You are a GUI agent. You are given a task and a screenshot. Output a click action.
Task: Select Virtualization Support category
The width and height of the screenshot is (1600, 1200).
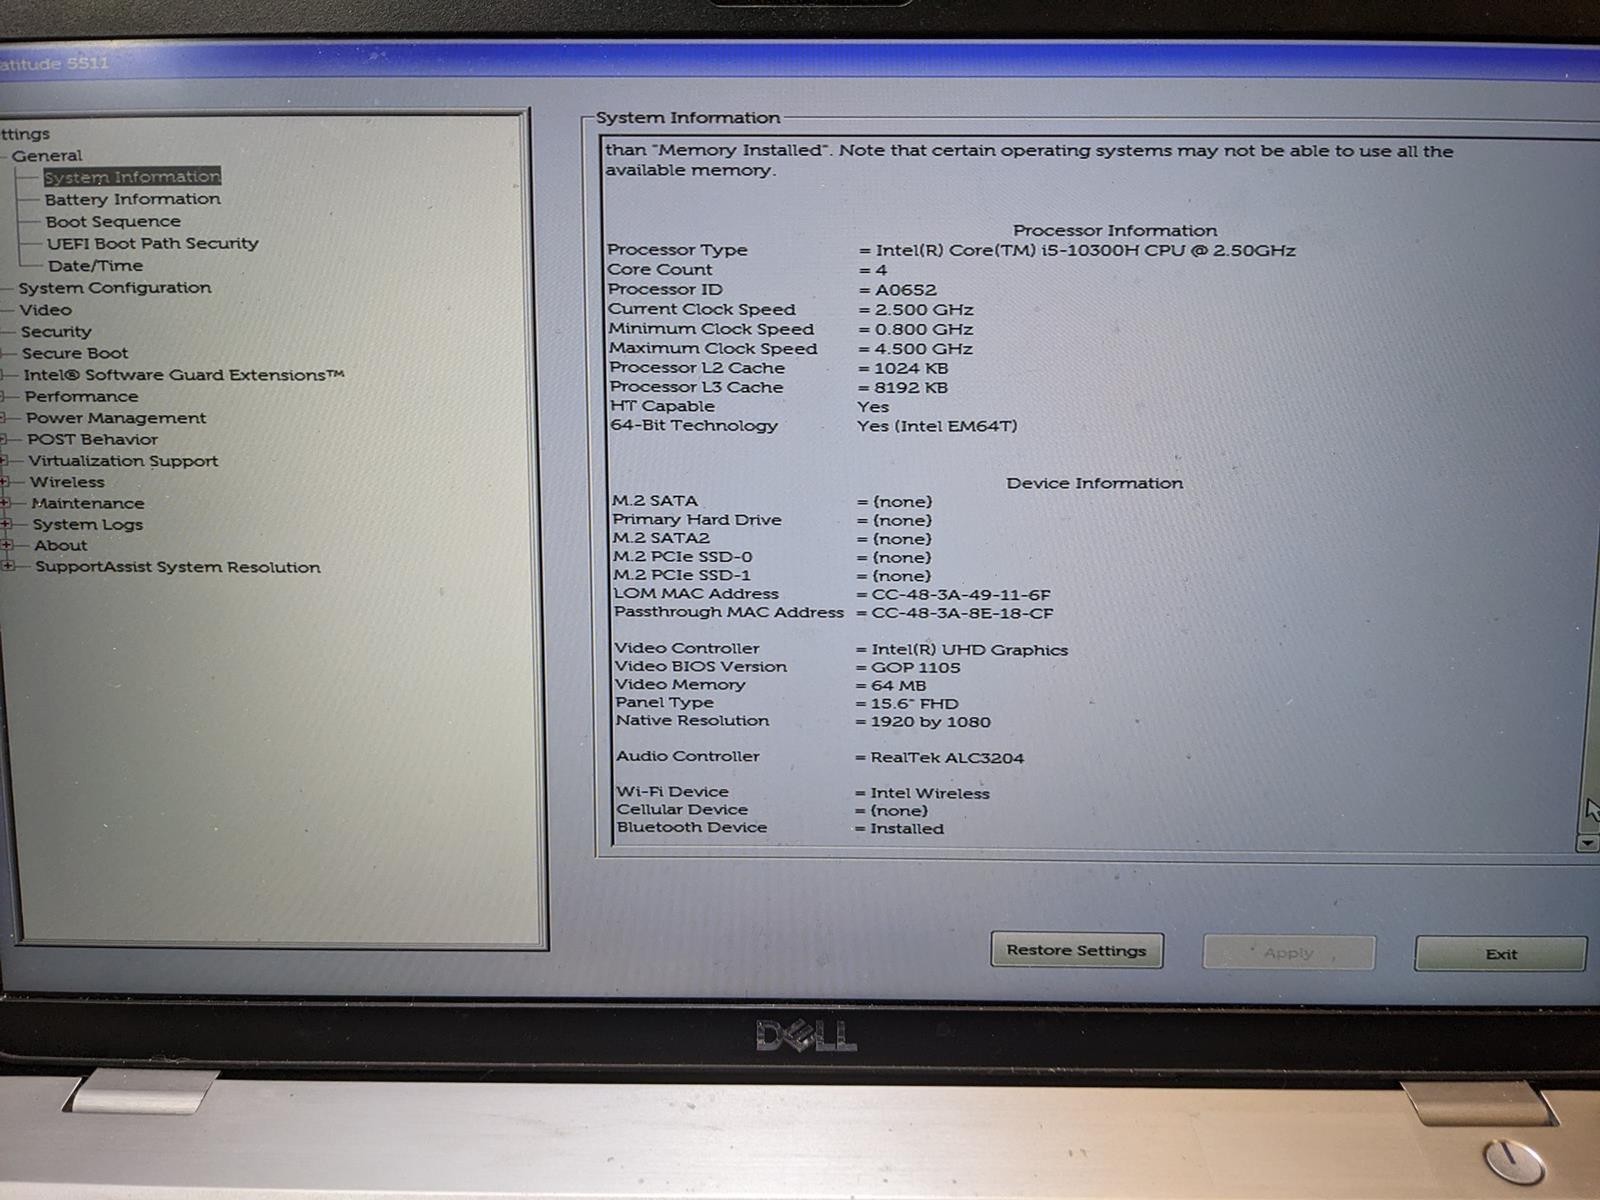pyautogui.click(x=123, y=461)
